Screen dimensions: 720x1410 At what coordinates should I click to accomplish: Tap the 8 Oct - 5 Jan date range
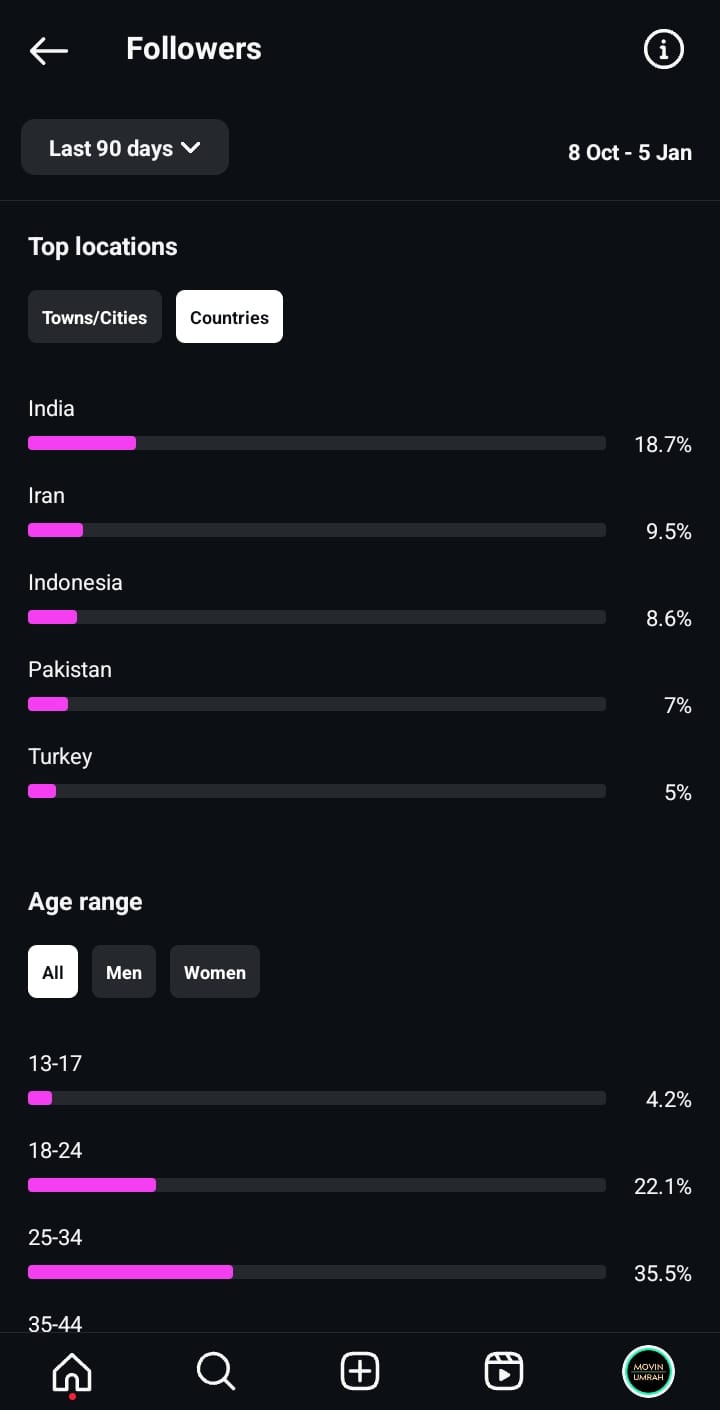[630, 152]
